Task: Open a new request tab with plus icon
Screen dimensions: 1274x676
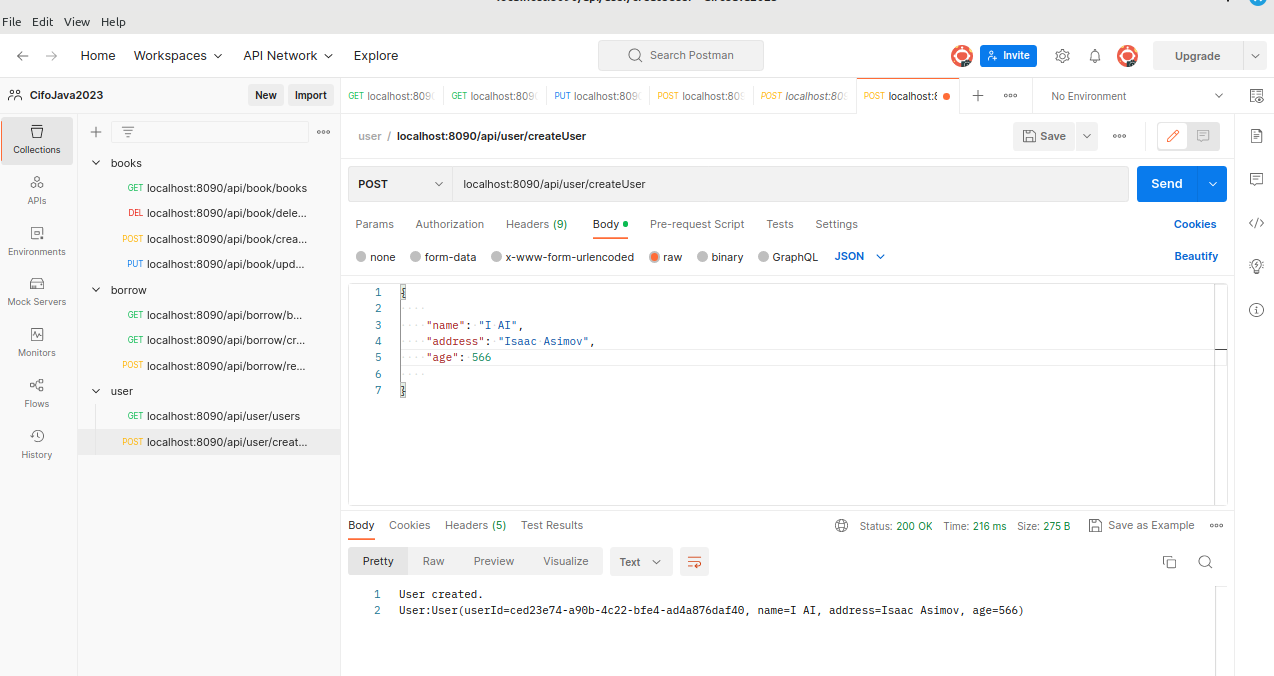Action: click(x=978, y=96)
